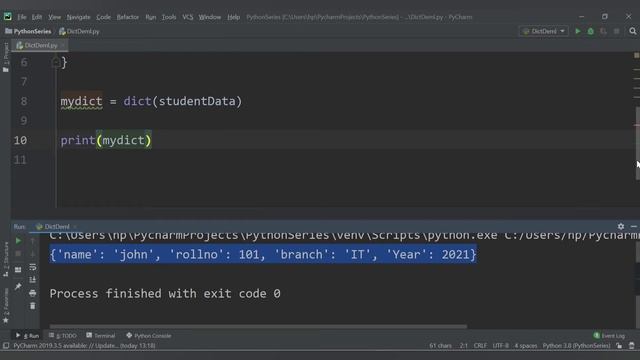640x360 pixels.
Task: Close the DictDemI.py editor tab
Action: pyautogui.click(x=62, y=45)
